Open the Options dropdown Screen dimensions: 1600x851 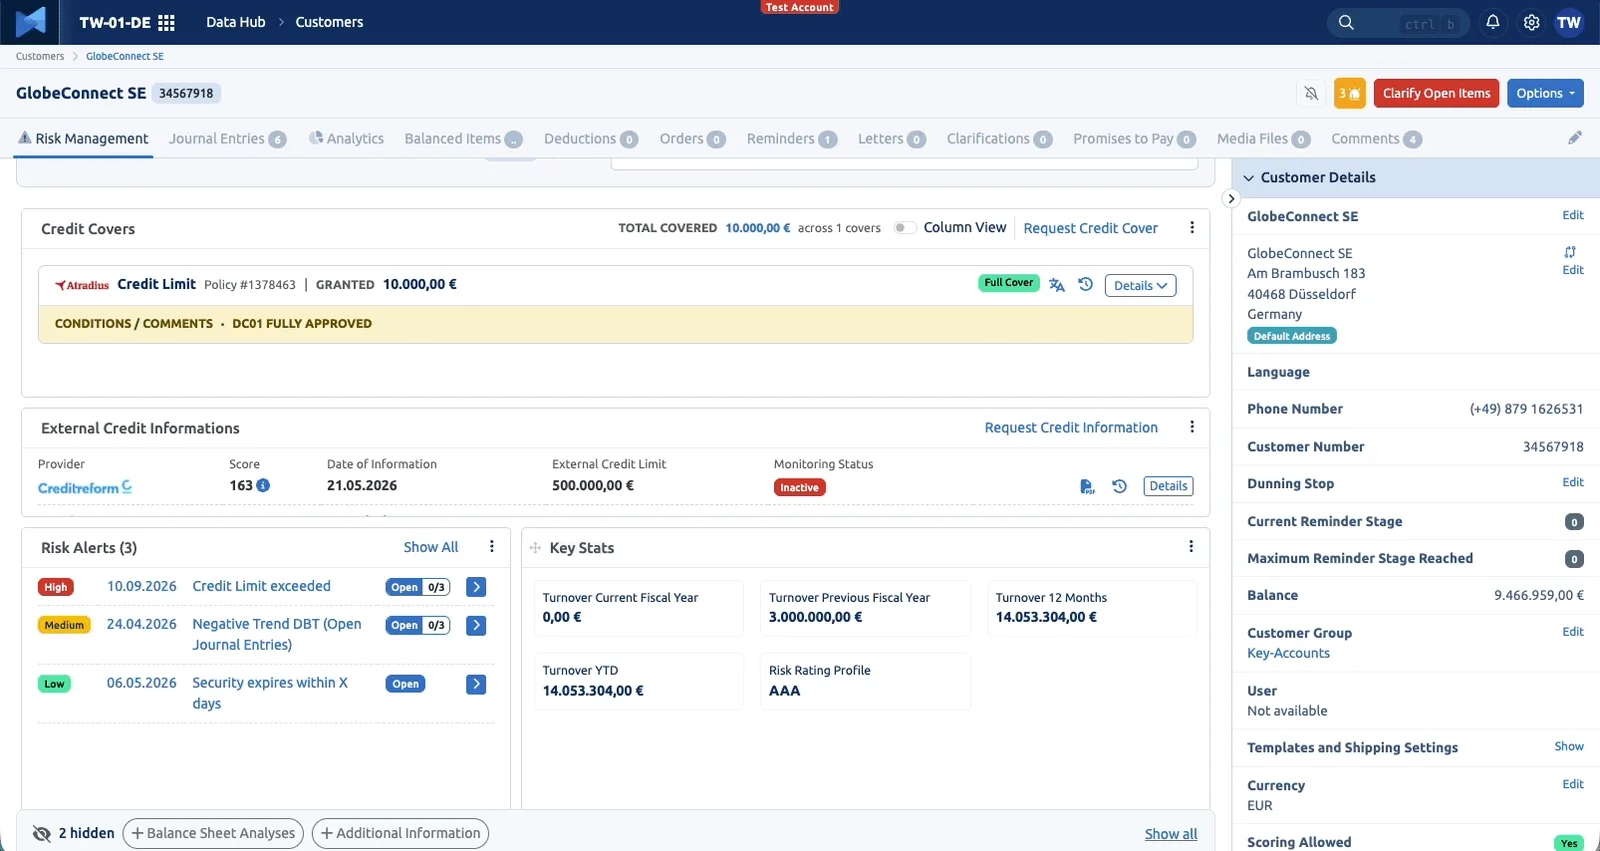pos(1545,93)
